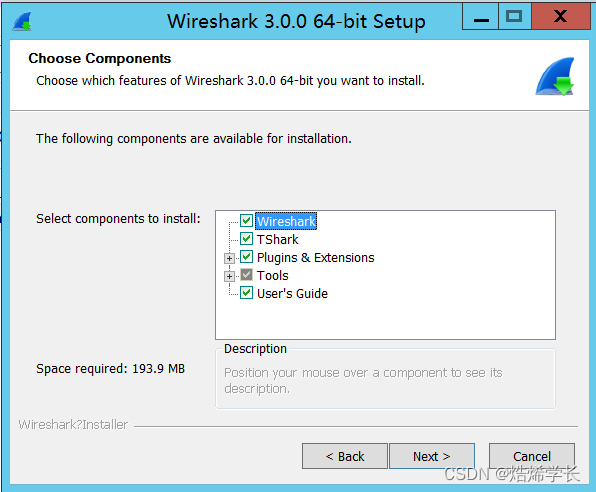Toggle the Plugins & Extensions checkbox

tap(246, 257)
